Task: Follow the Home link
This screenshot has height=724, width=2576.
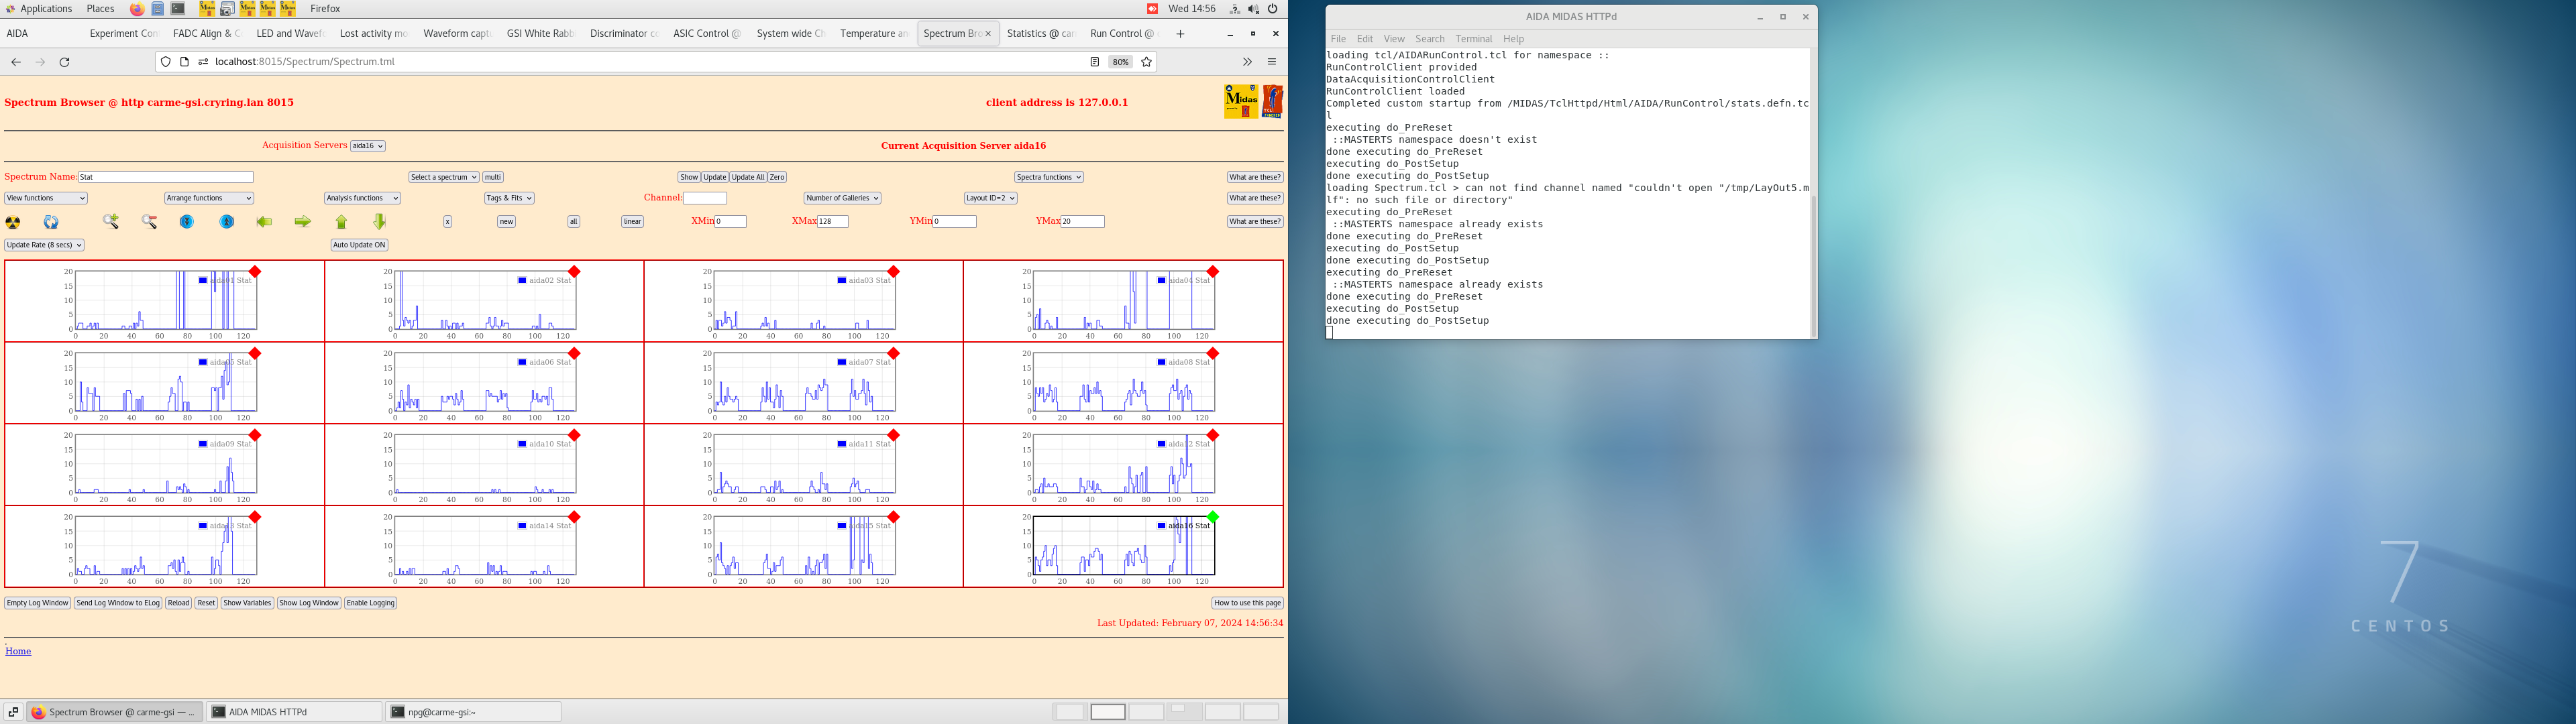Action: coord(18,651)
